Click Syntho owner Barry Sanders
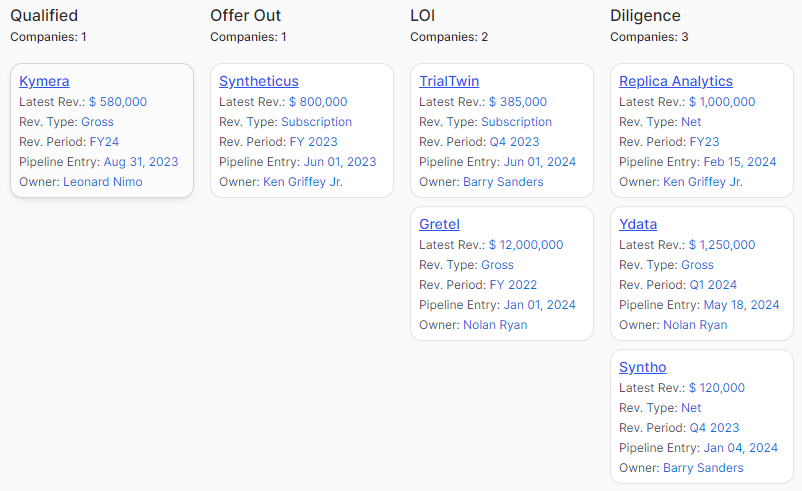Screen dimensions: 802x491 703,468
